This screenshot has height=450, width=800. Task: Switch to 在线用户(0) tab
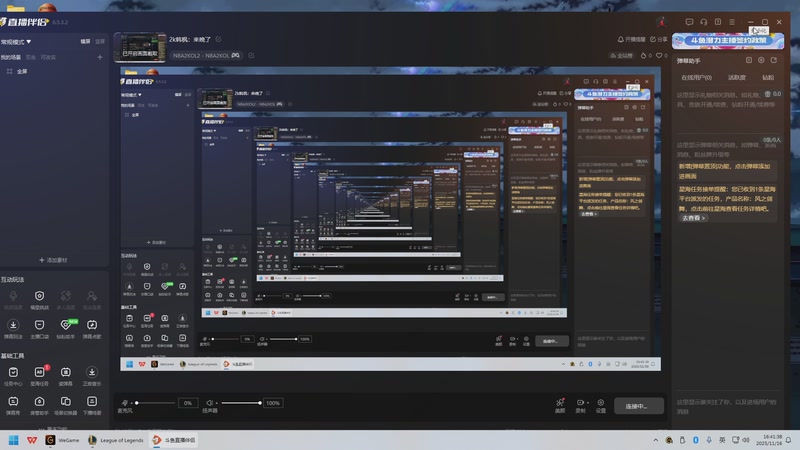point(696,78)
